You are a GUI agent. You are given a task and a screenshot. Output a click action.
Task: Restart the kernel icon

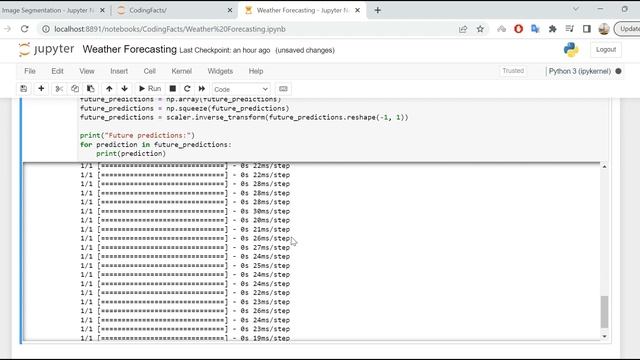187,89
